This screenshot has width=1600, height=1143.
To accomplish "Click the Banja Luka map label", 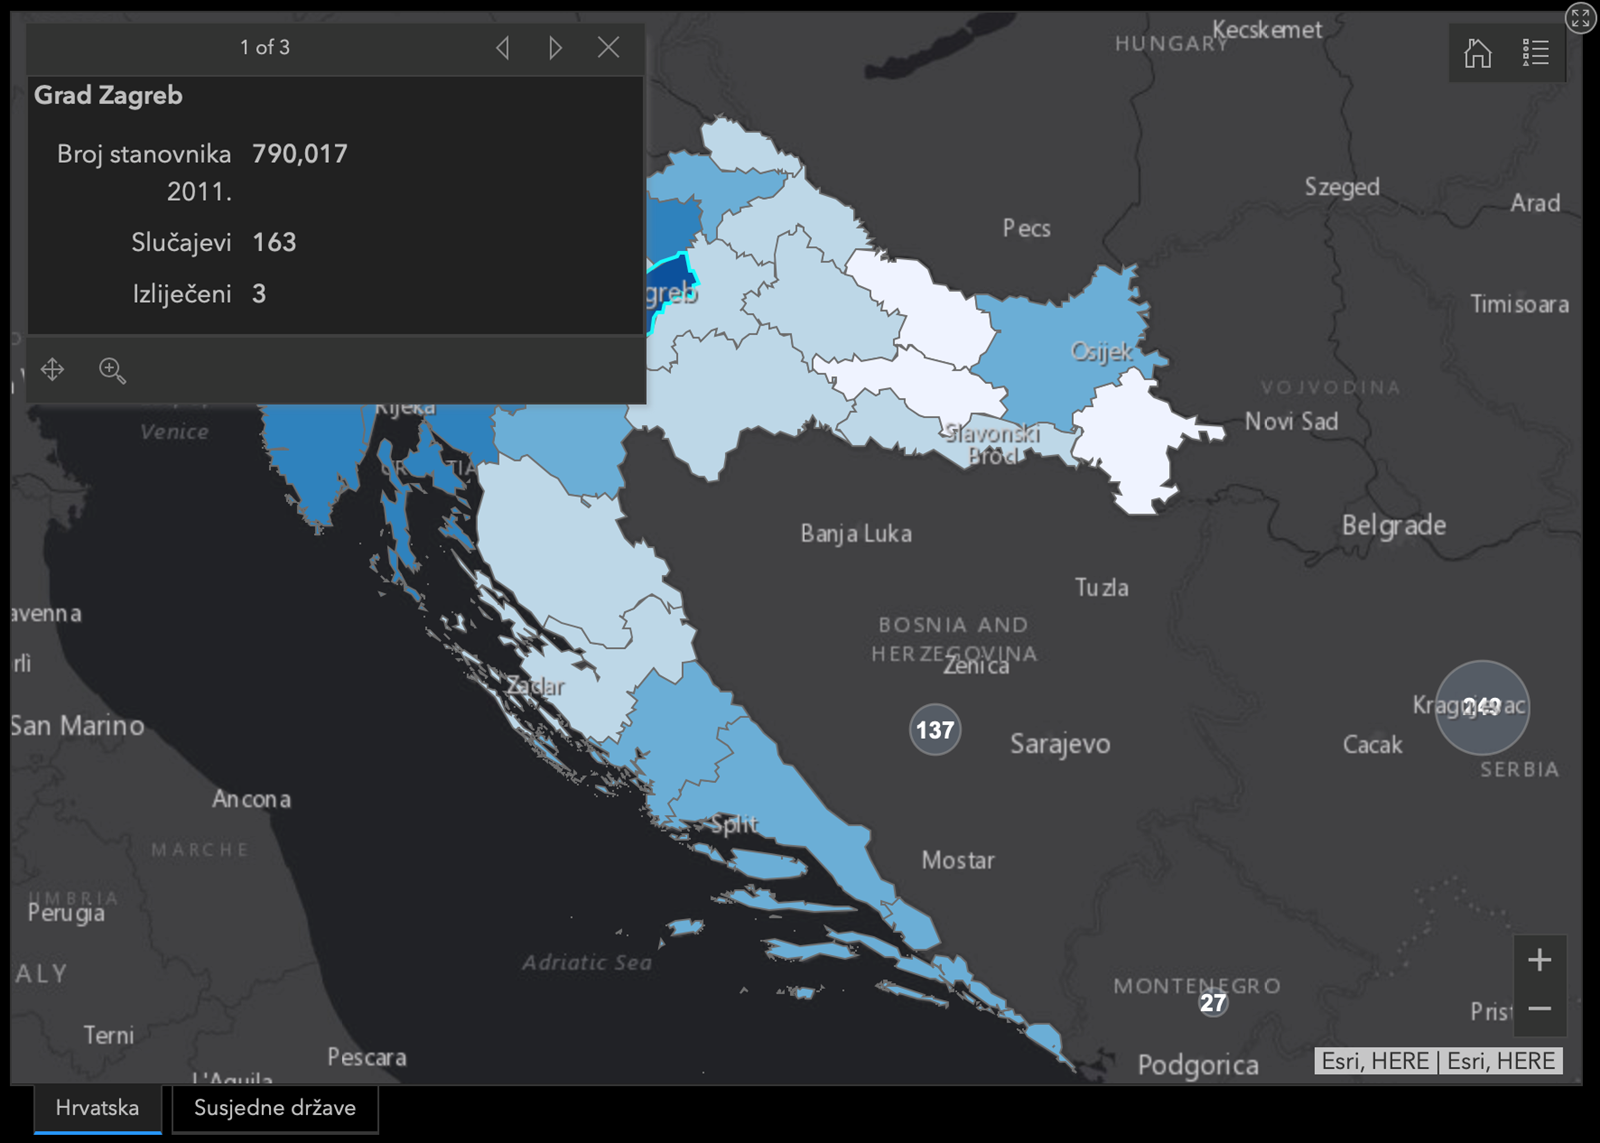I will tap(856, 534).
